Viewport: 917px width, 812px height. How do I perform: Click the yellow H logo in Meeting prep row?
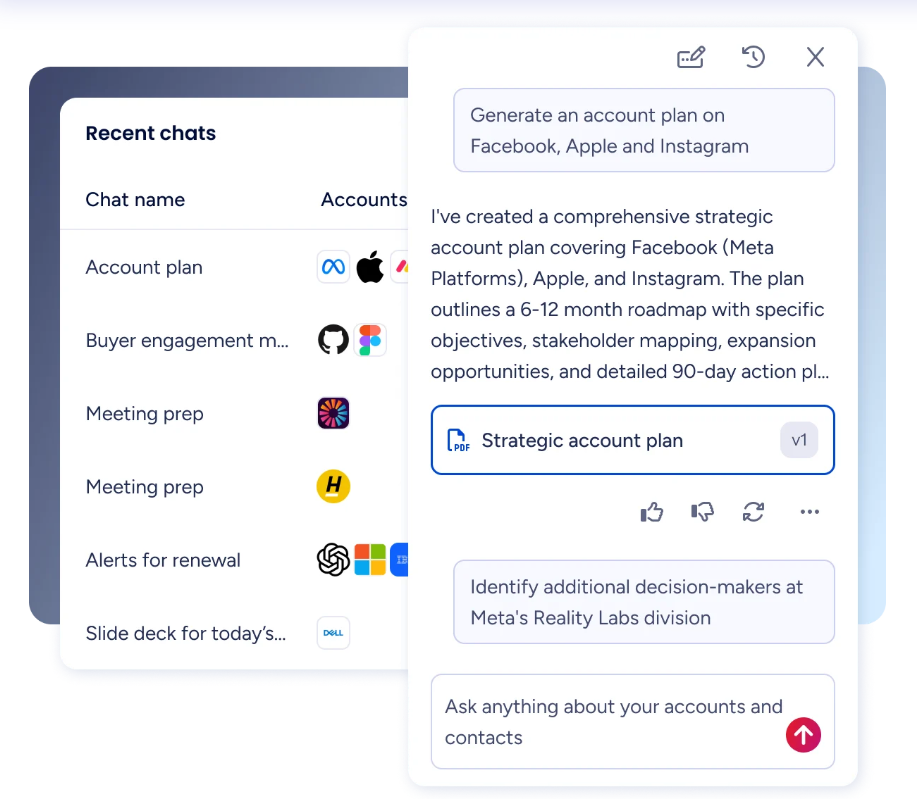[x=333, y=486]
